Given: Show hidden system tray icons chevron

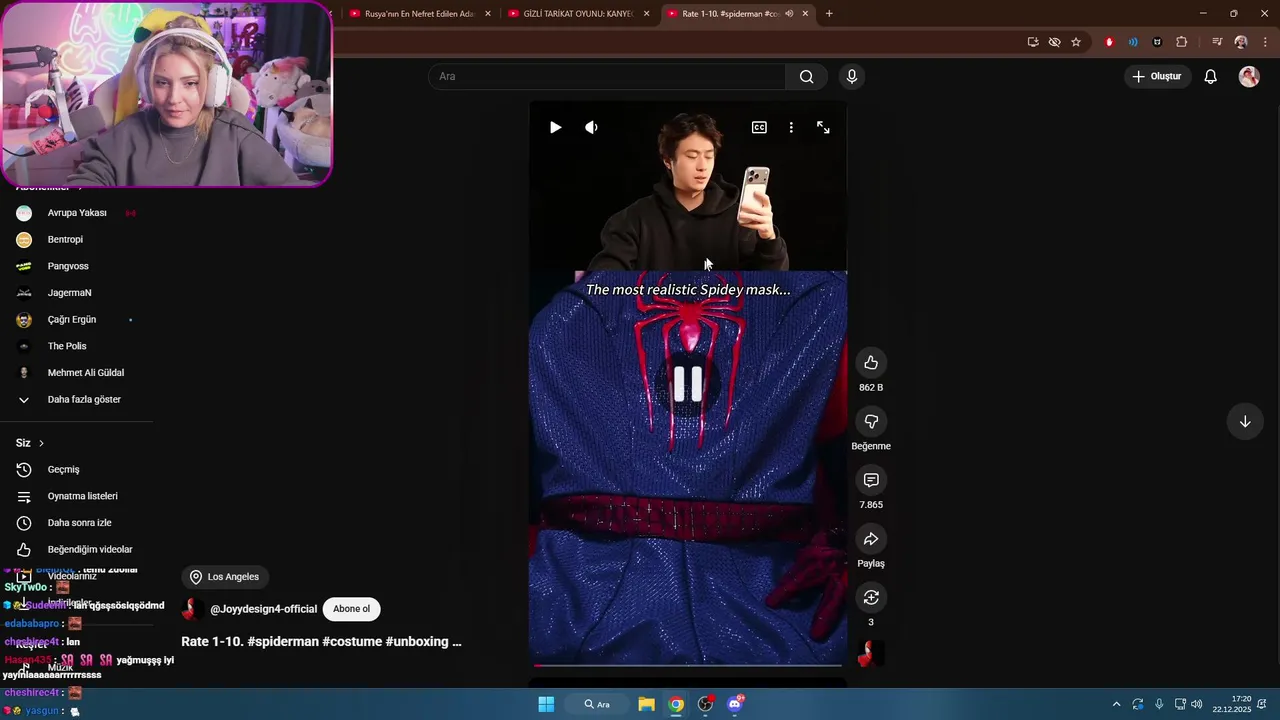Looking at the screenshot, I should click(x=1116, y=704).
